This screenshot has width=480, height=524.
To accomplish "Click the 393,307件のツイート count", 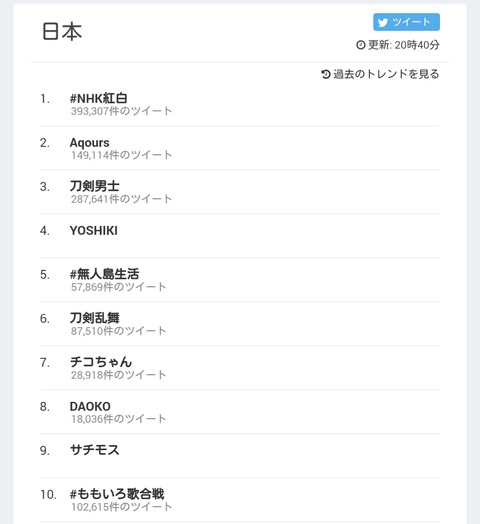I will [x=121, y=111].
